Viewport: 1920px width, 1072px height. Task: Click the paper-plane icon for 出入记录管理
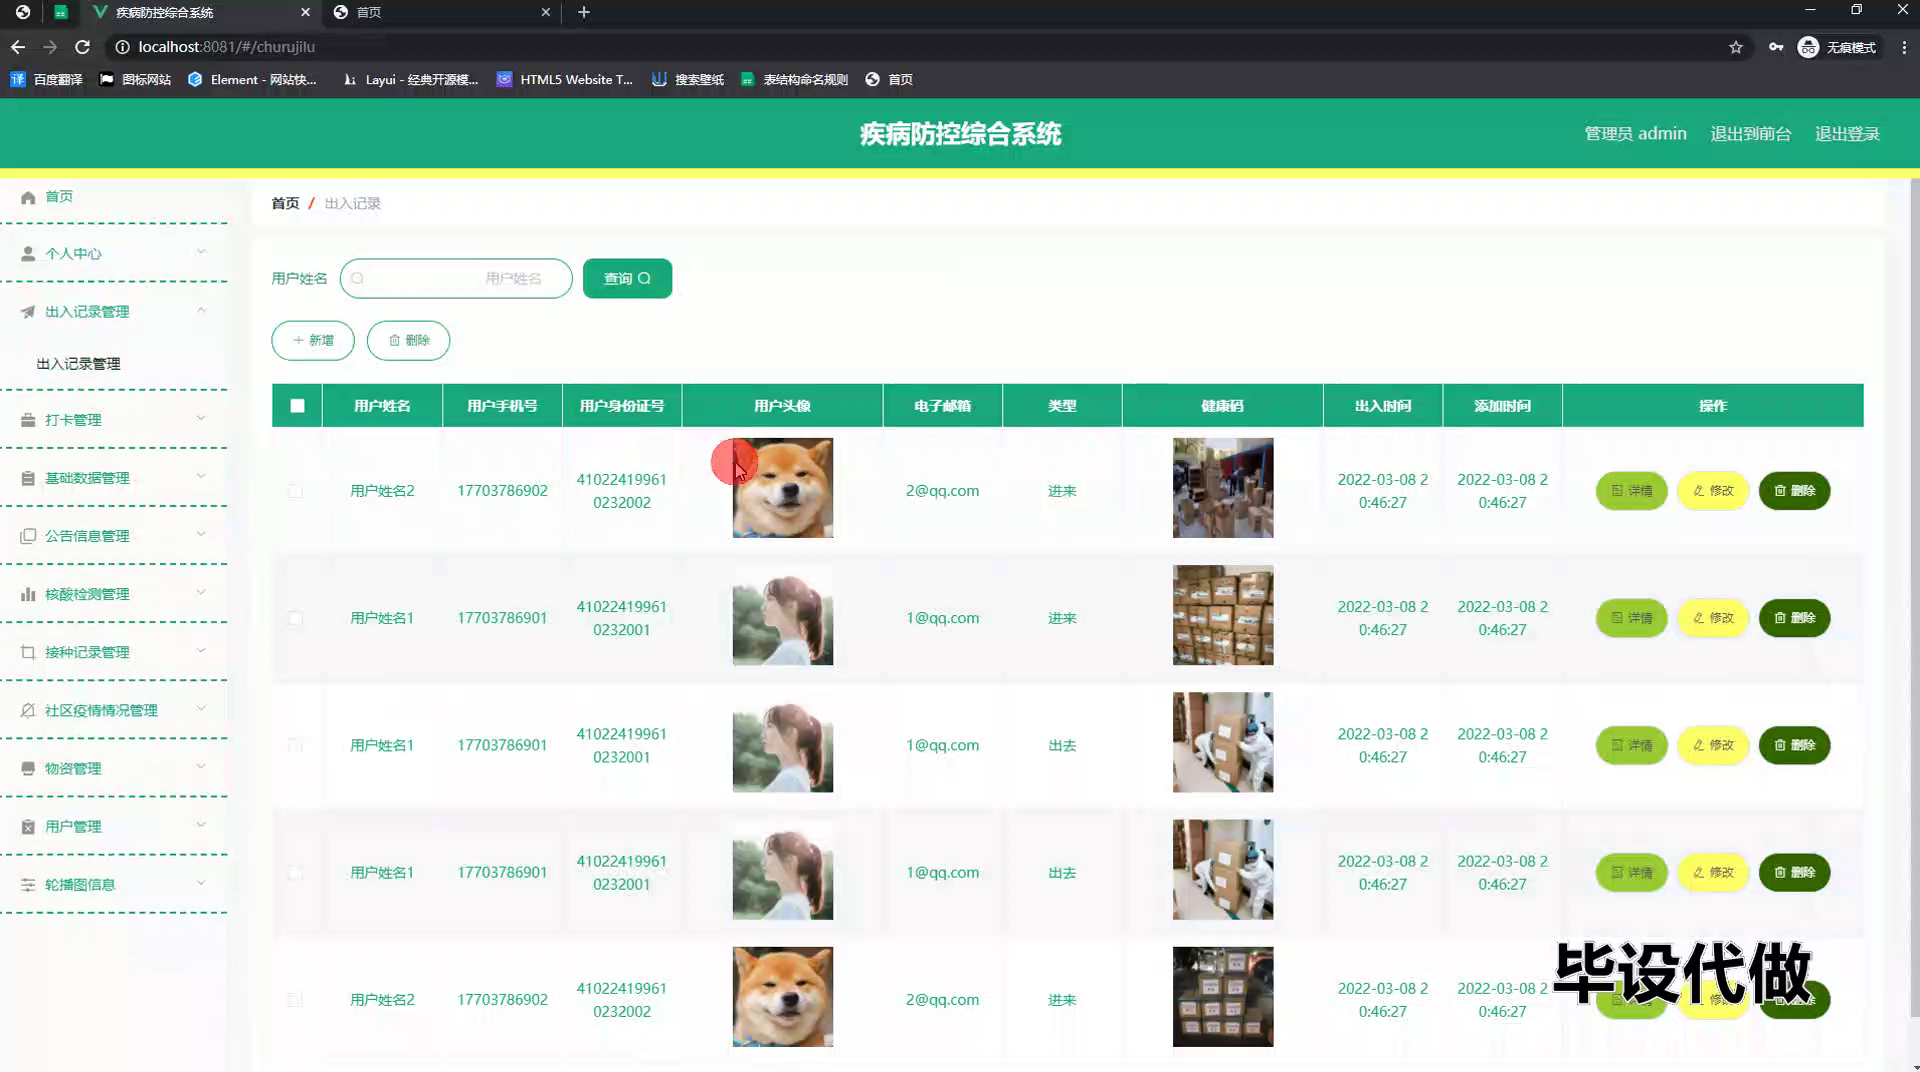pyautogui.click(x=28, y=312)
